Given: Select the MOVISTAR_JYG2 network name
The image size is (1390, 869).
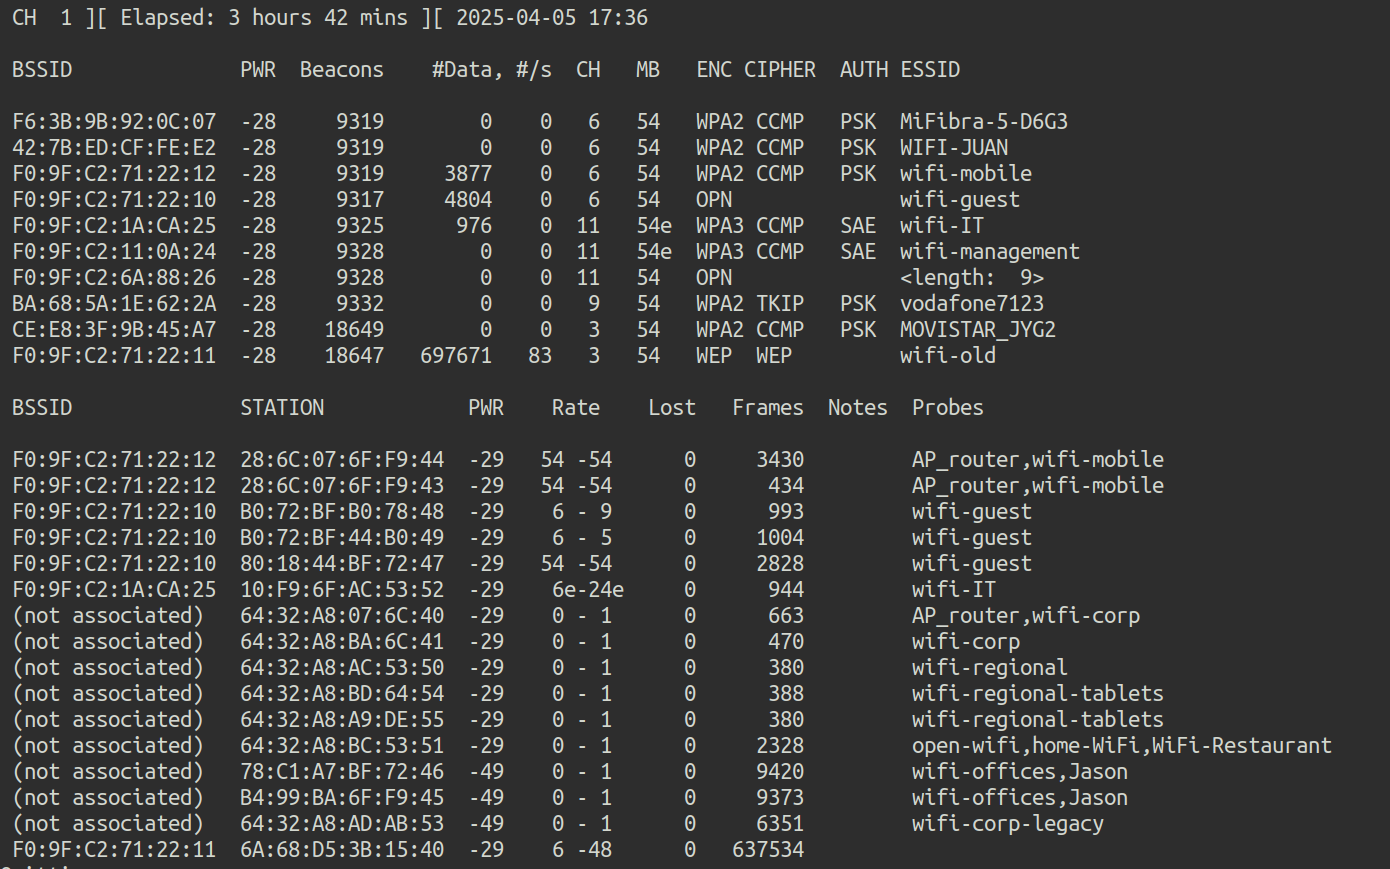Looking at the screenshot, I should point(977,329).
